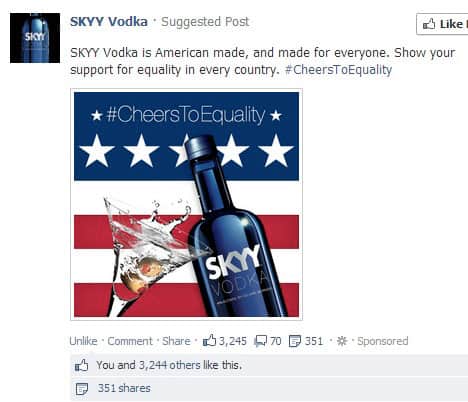
Task: Unlike the SKYY Vodka post
Action: pyautogui.click(x=83, y=341)
